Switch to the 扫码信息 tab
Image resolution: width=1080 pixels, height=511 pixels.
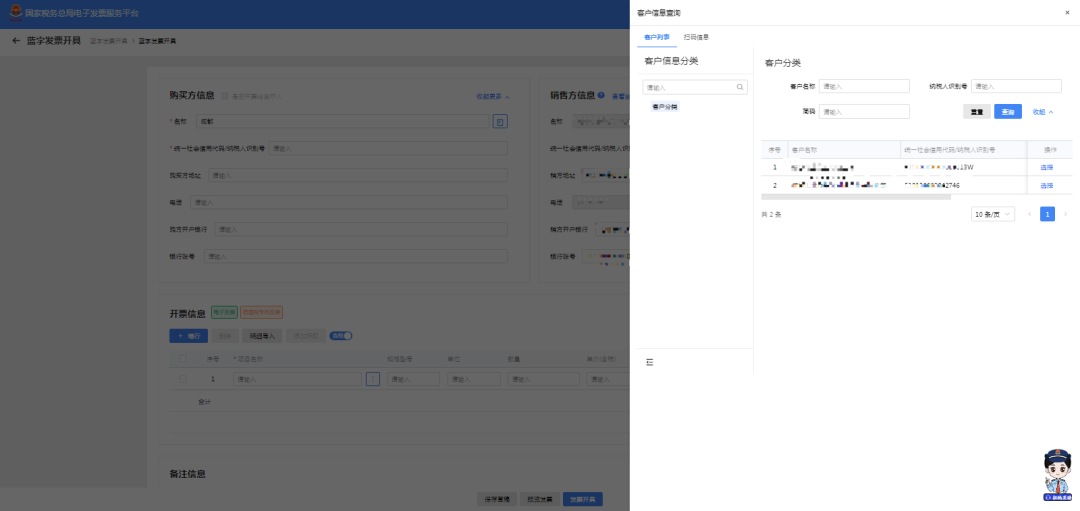coord(696,37)
